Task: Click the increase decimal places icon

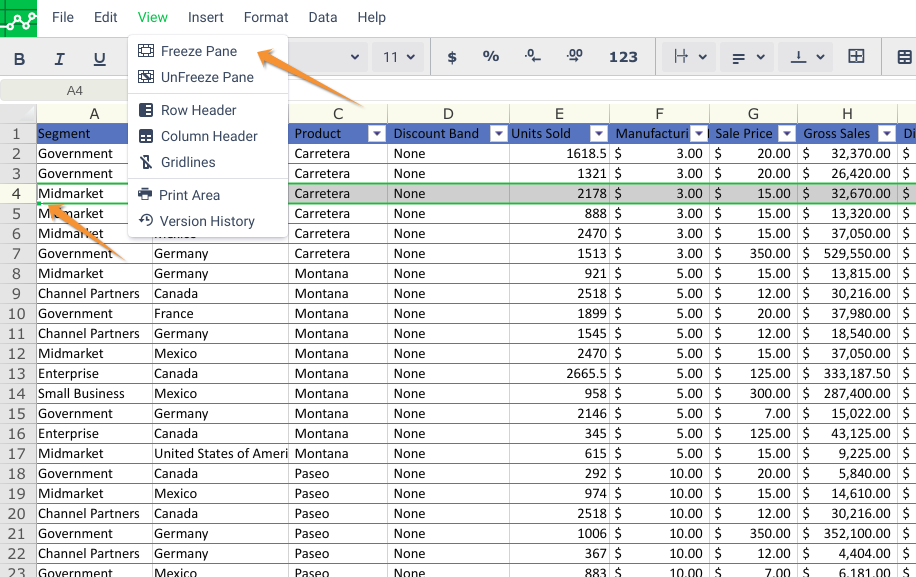Action: (574, 57)
